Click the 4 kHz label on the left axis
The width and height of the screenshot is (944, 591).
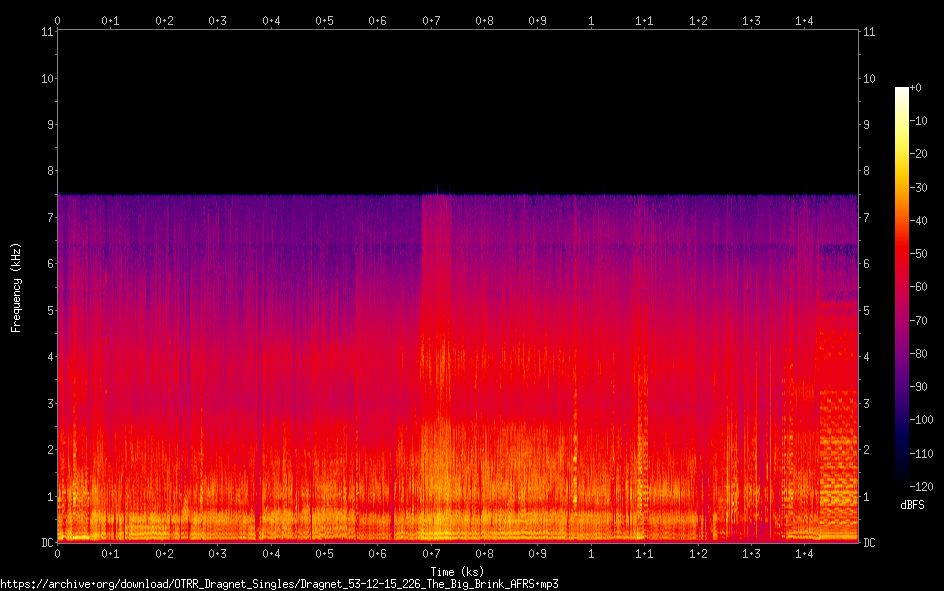pos(48,357)
